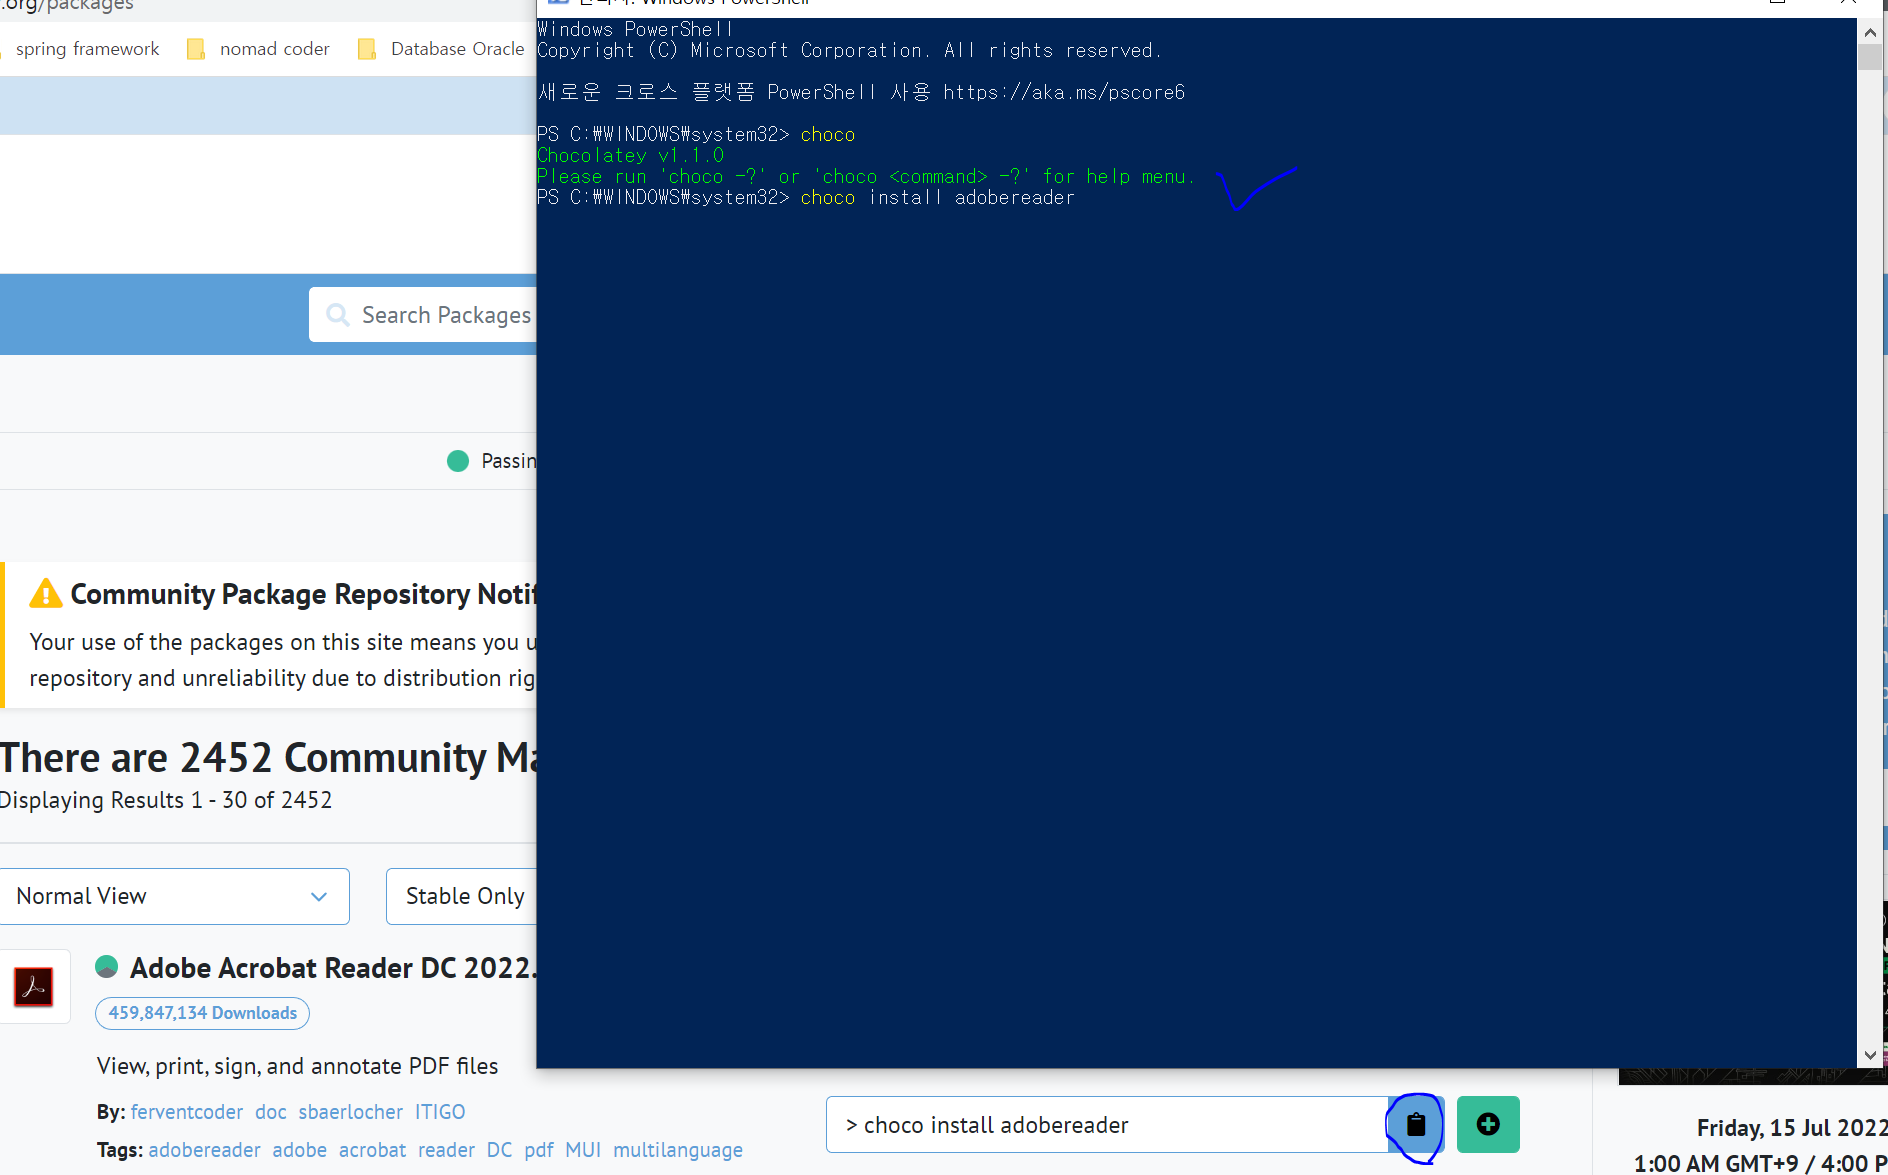
Task: Click the green package status dot beside Adobe title
Action: 107,967
